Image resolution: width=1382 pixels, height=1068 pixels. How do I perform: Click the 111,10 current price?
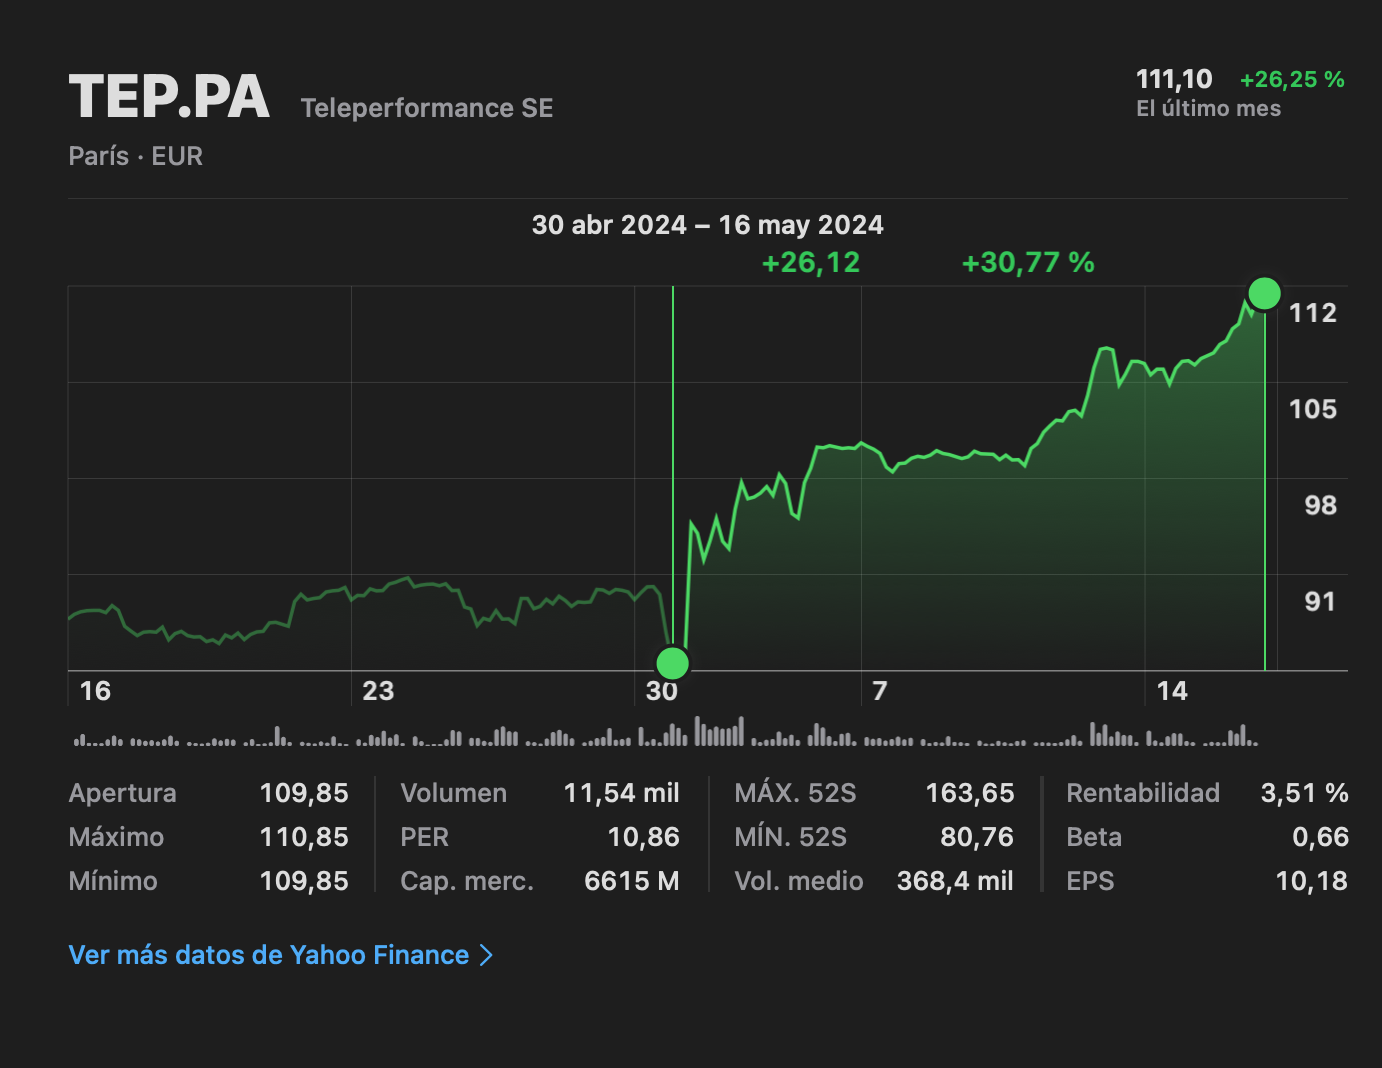[1174, 80]
